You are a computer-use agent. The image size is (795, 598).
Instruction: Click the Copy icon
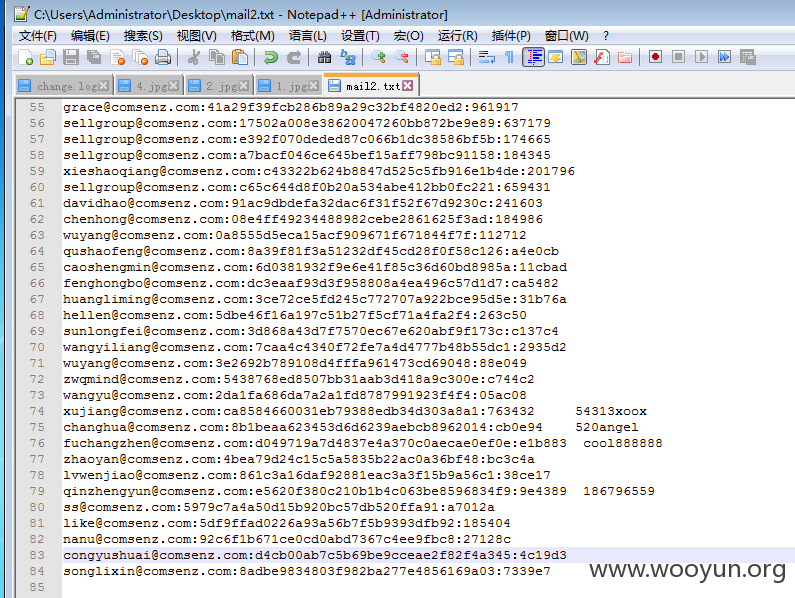tap(217, 57)
